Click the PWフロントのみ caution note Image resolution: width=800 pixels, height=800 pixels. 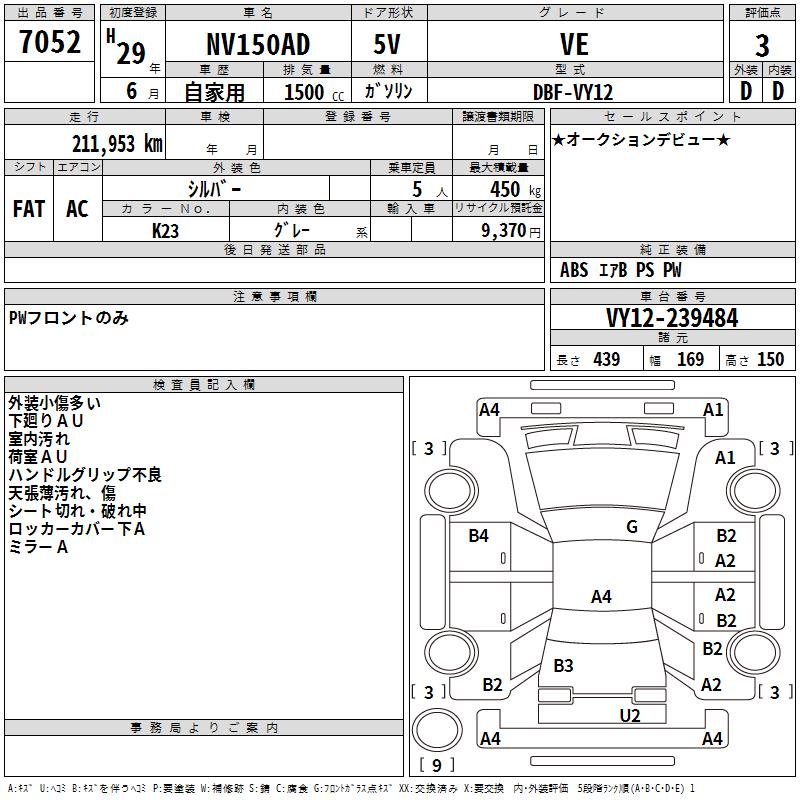(68, 318)
